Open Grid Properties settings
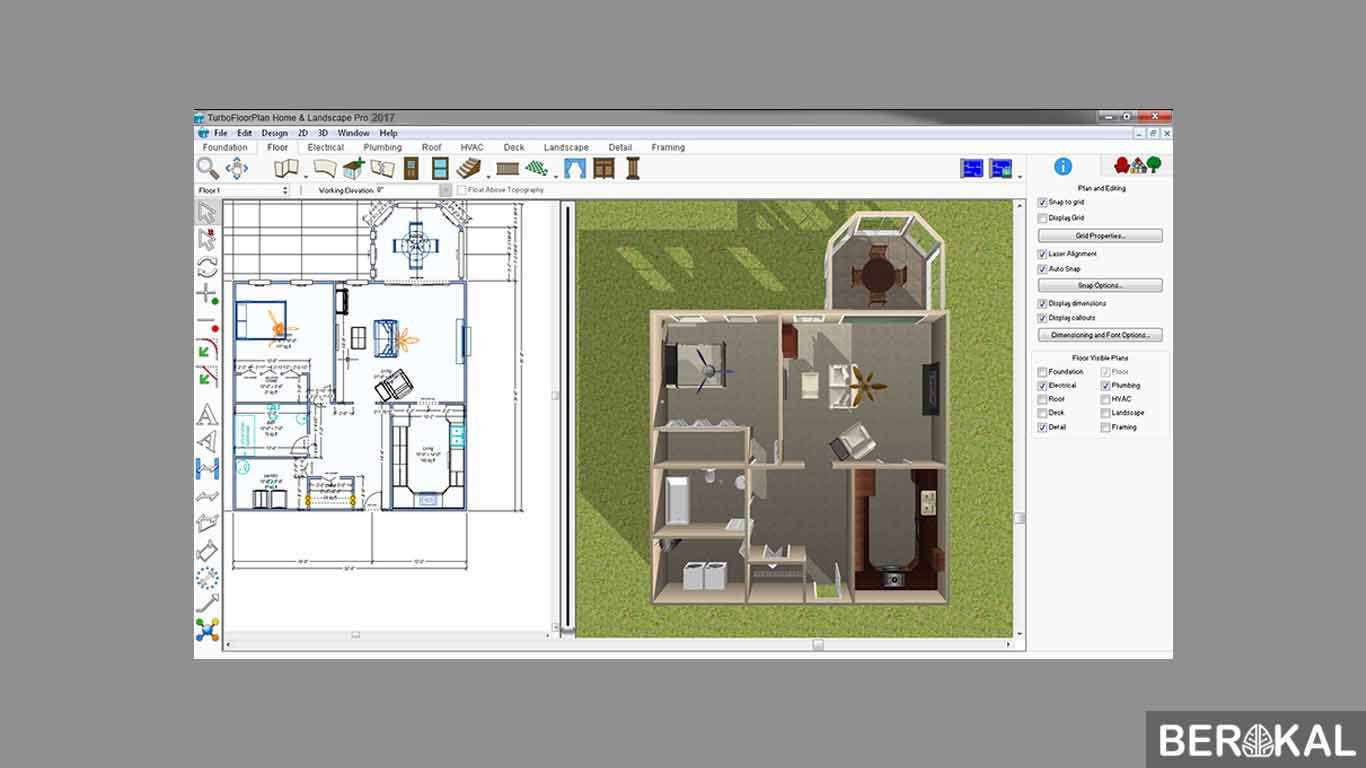The image size is (1366, 768). point(1099,235)
